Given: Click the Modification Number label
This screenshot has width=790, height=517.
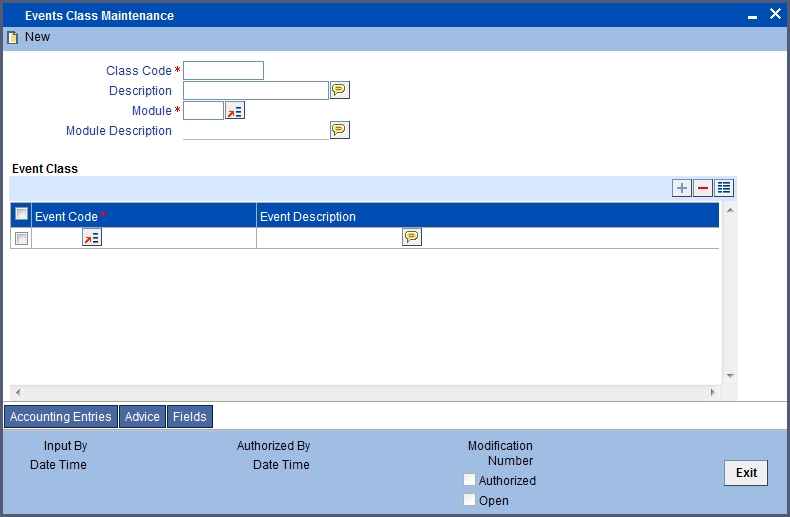Looking at the screenshot, I should coord(500,453).
